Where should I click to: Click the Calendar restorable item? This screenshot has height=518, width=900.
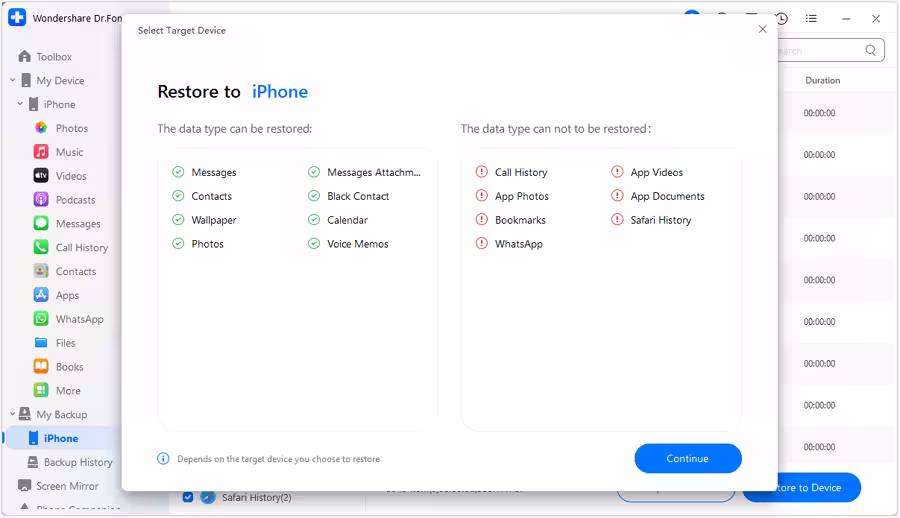point(338,220)
